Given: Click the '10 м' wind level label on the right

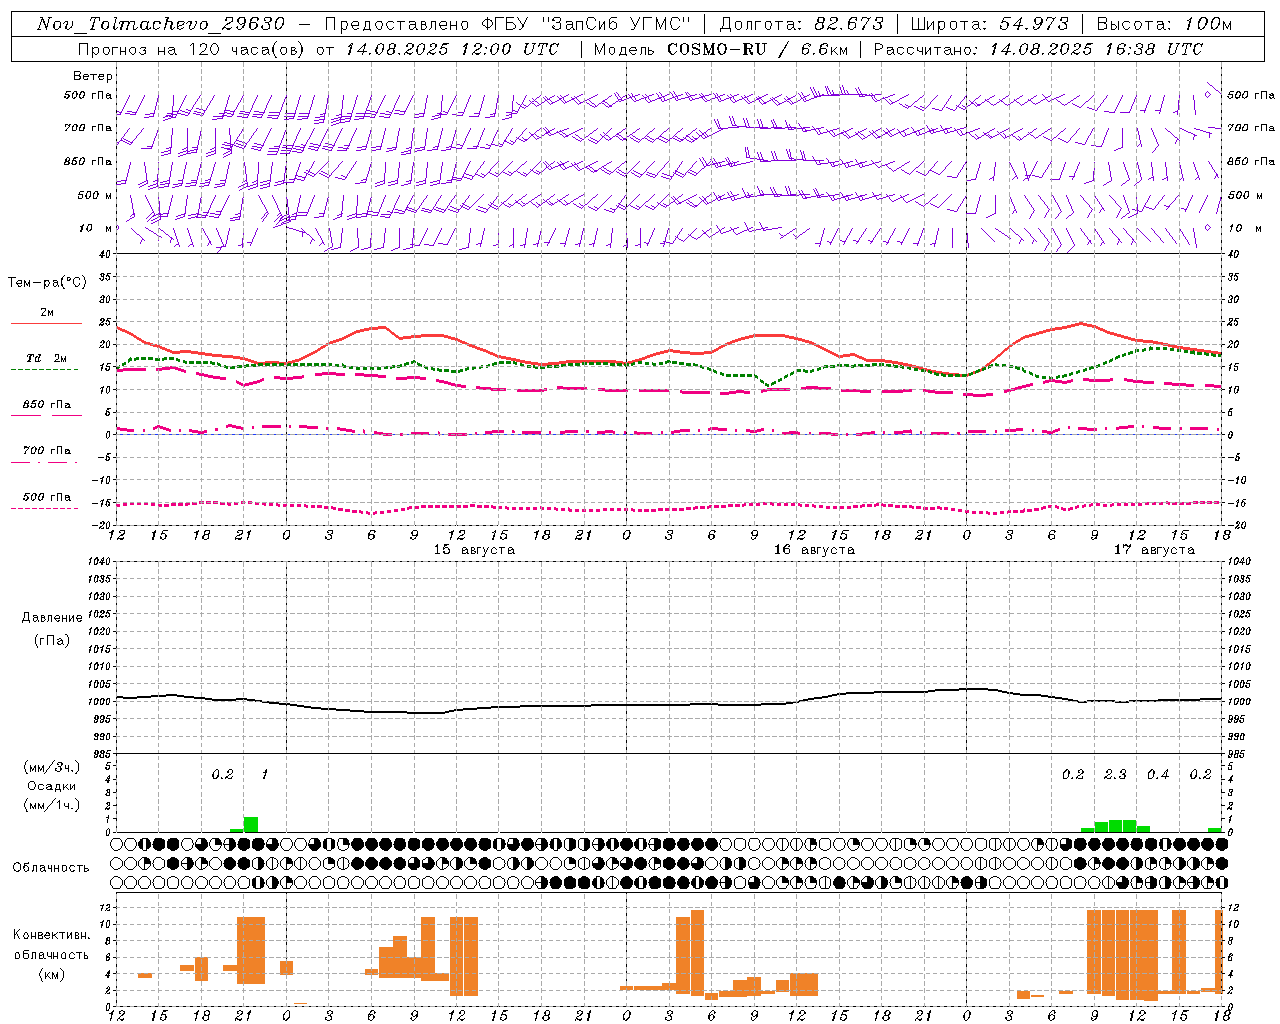Looking at the screenshot, I should [1246, 229].
